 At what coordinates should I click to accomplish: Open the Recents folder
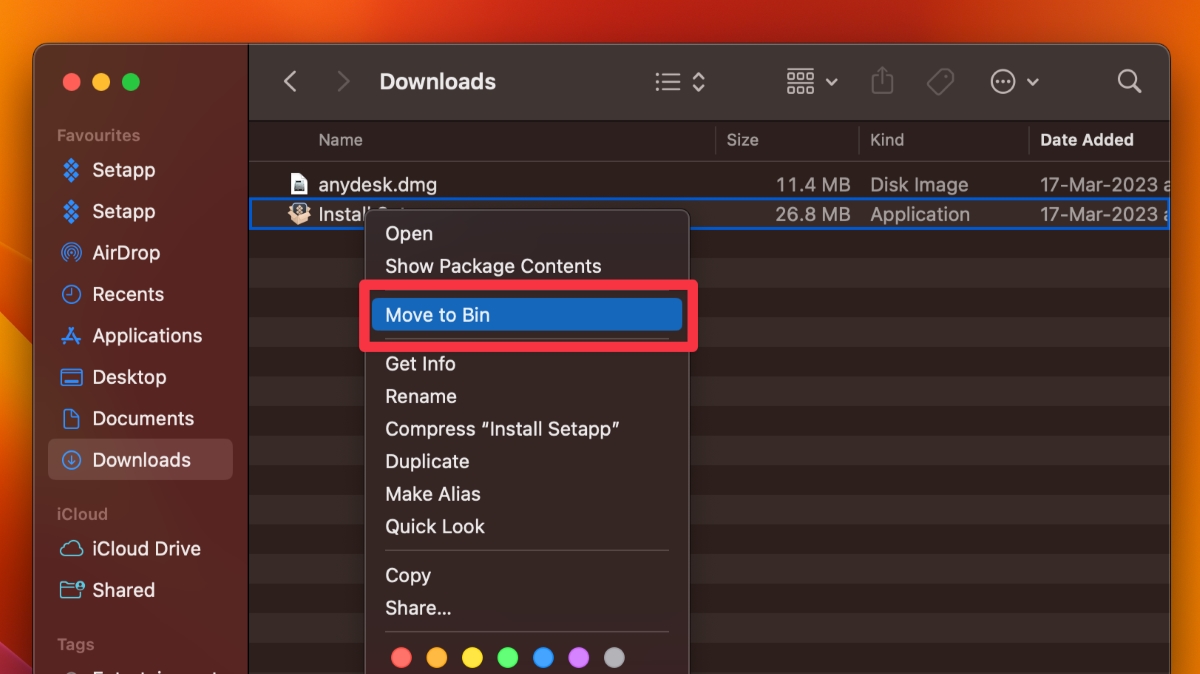click(x=126, y=294)
